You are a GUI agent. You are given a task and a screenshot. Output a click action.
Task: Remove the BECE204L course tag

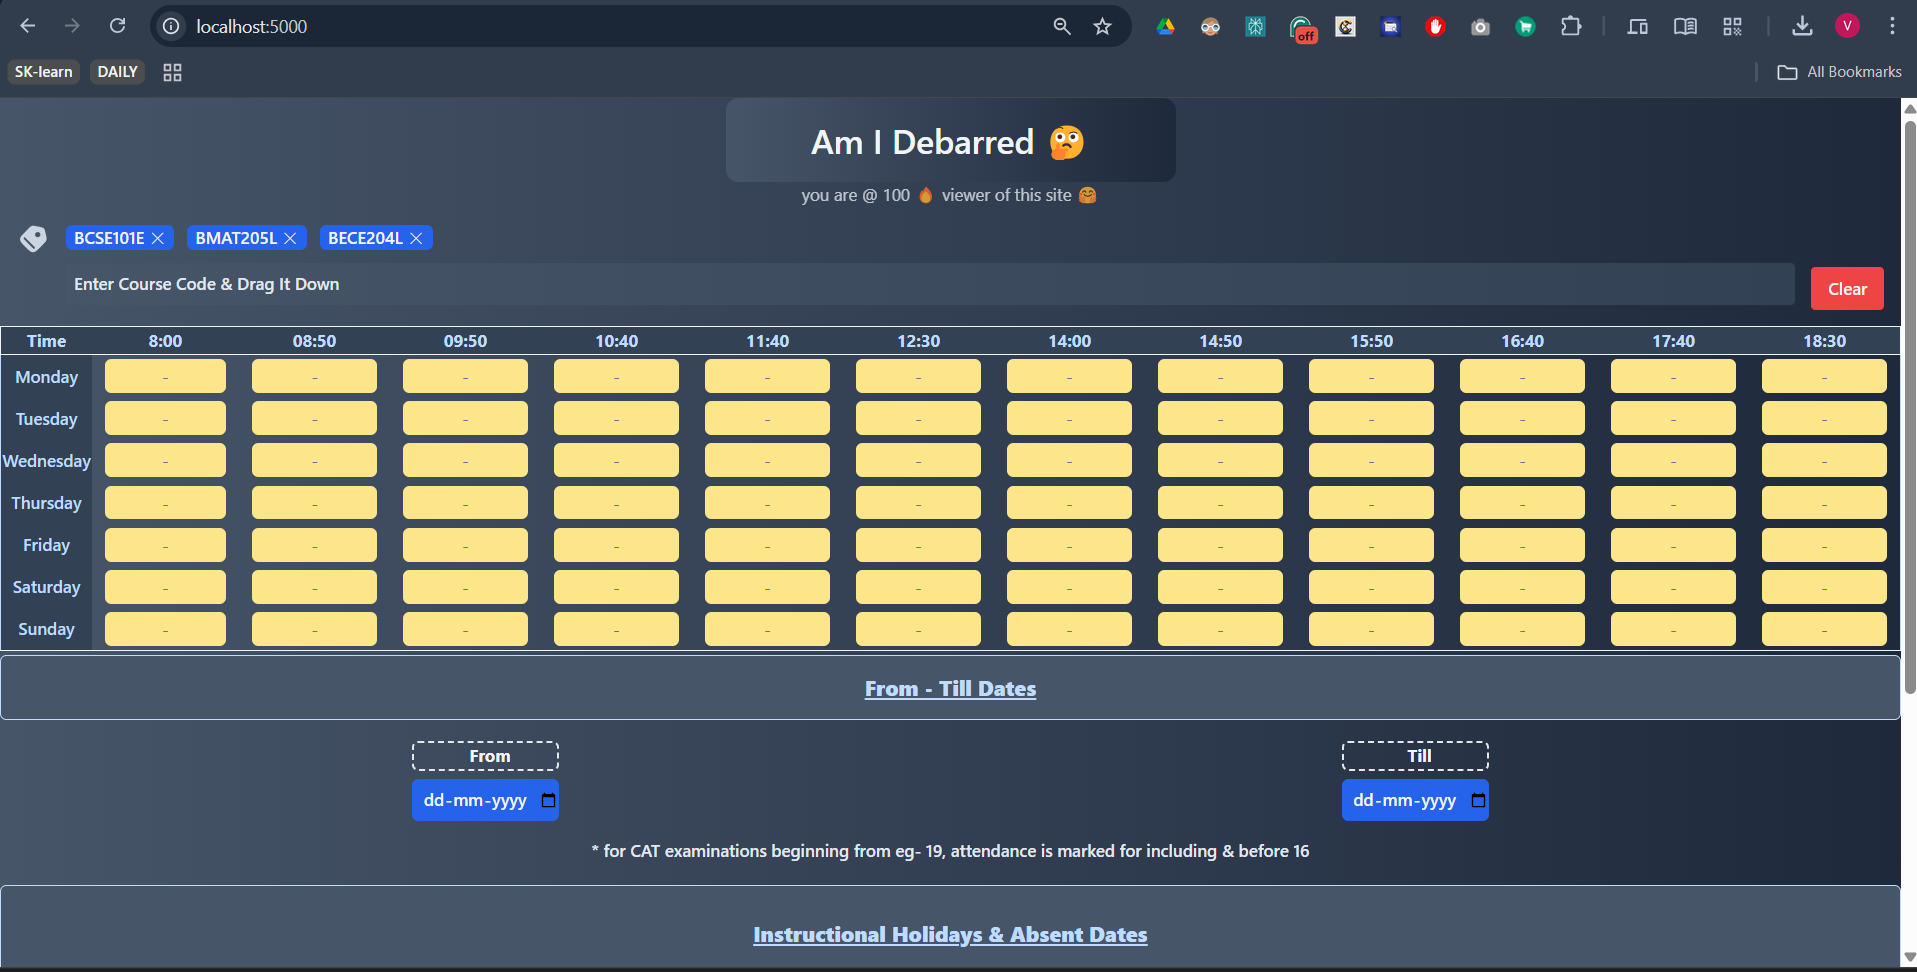pyautogui.click(x=416, y=238)
